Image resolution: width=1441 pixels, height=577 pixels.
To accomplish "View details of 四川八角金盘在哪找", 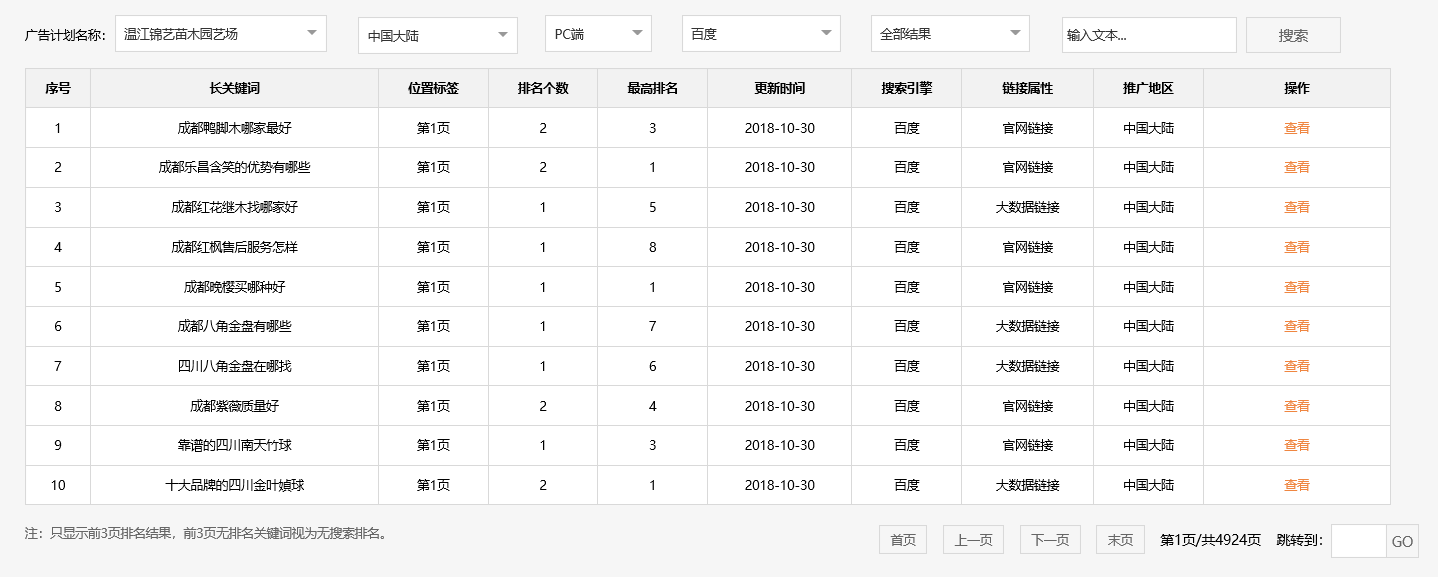I will point(1296,366).
